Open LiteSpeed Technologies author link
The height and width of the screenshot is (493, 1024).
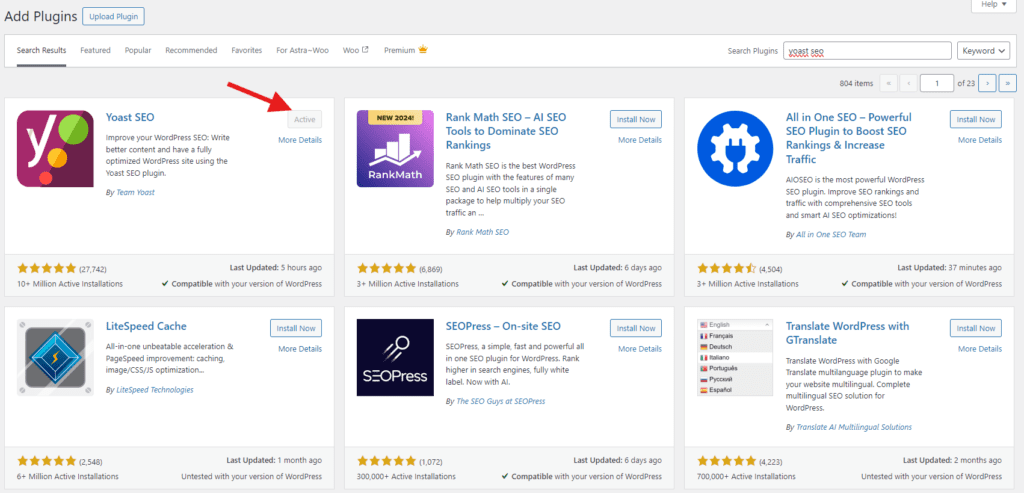coord(155,390)
